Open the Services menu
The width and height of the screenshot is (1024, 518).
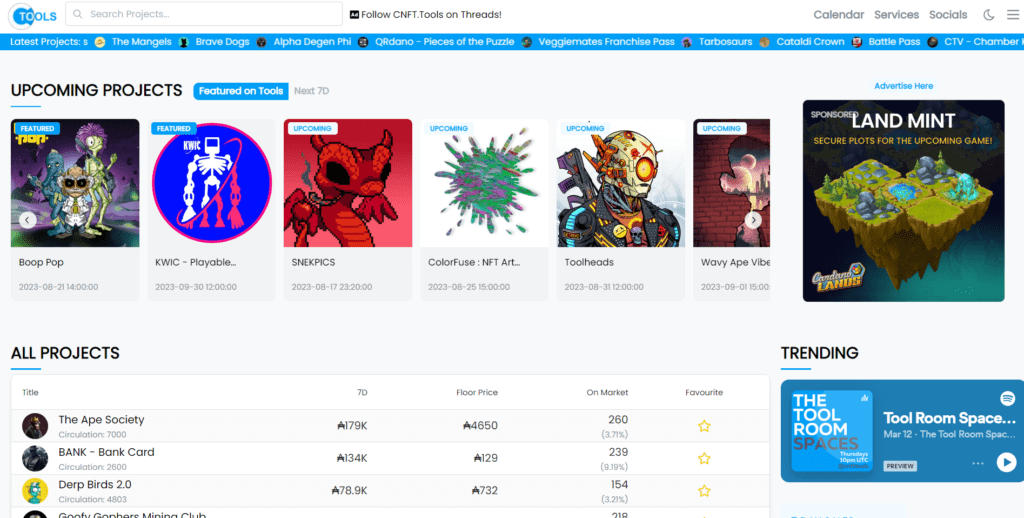coord(896,14)
